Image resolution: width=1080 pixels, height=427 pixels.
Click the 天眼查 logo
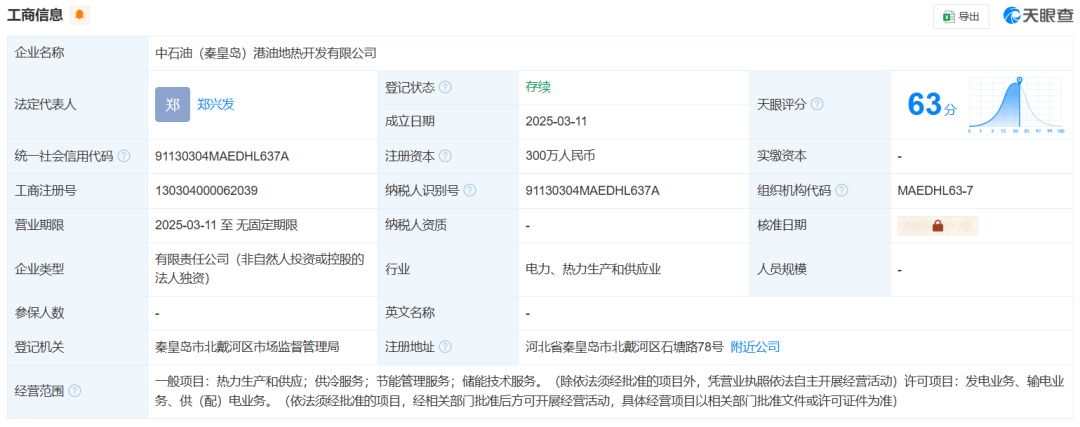[1038, 16]
